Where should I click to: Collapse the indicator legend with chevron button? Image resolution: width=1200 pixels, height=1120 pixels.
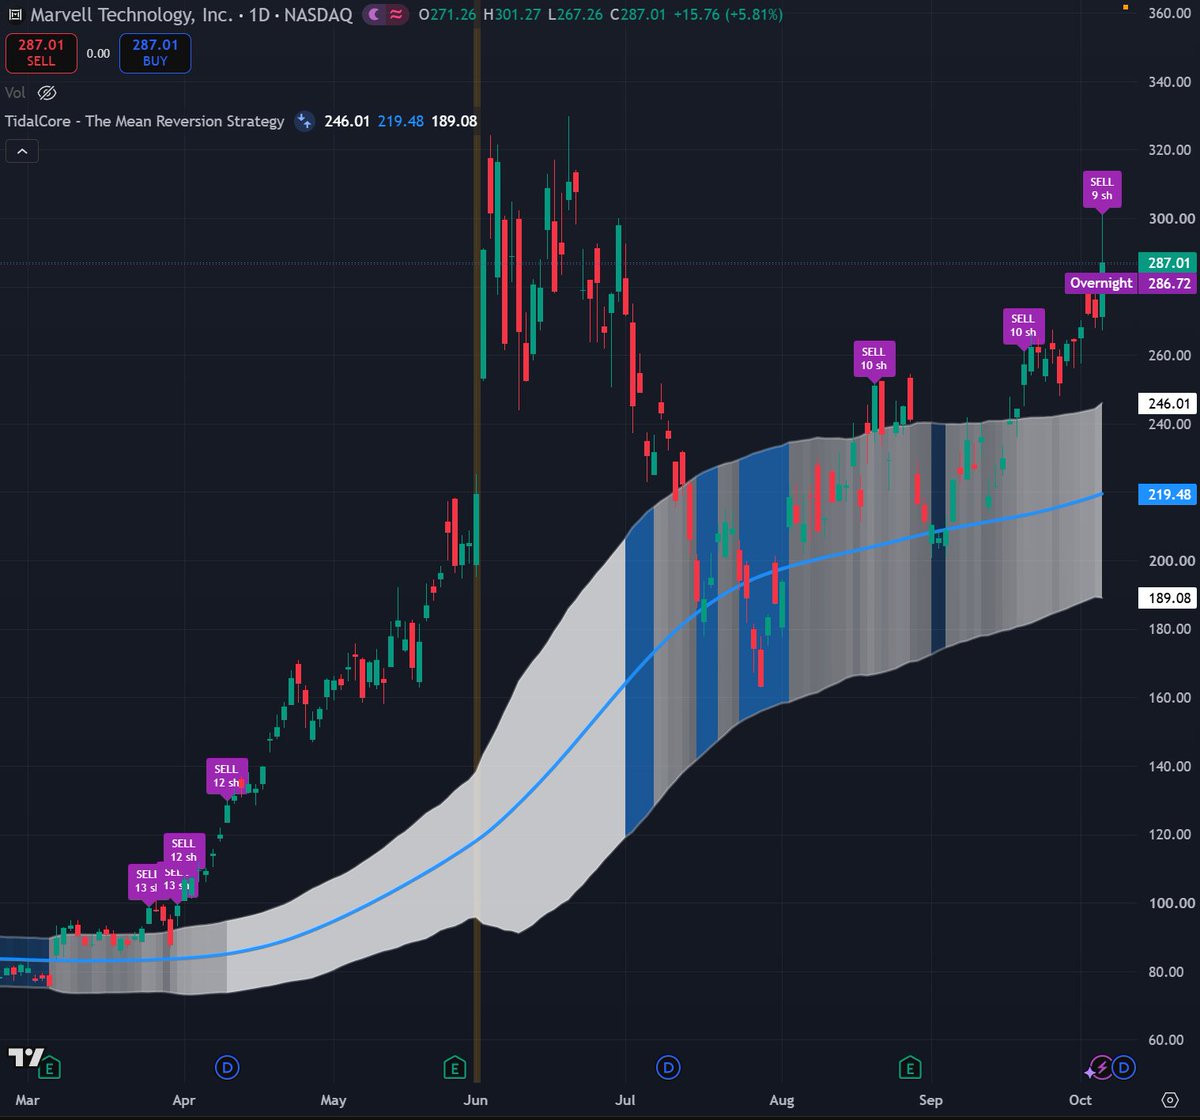click(22, 151)
